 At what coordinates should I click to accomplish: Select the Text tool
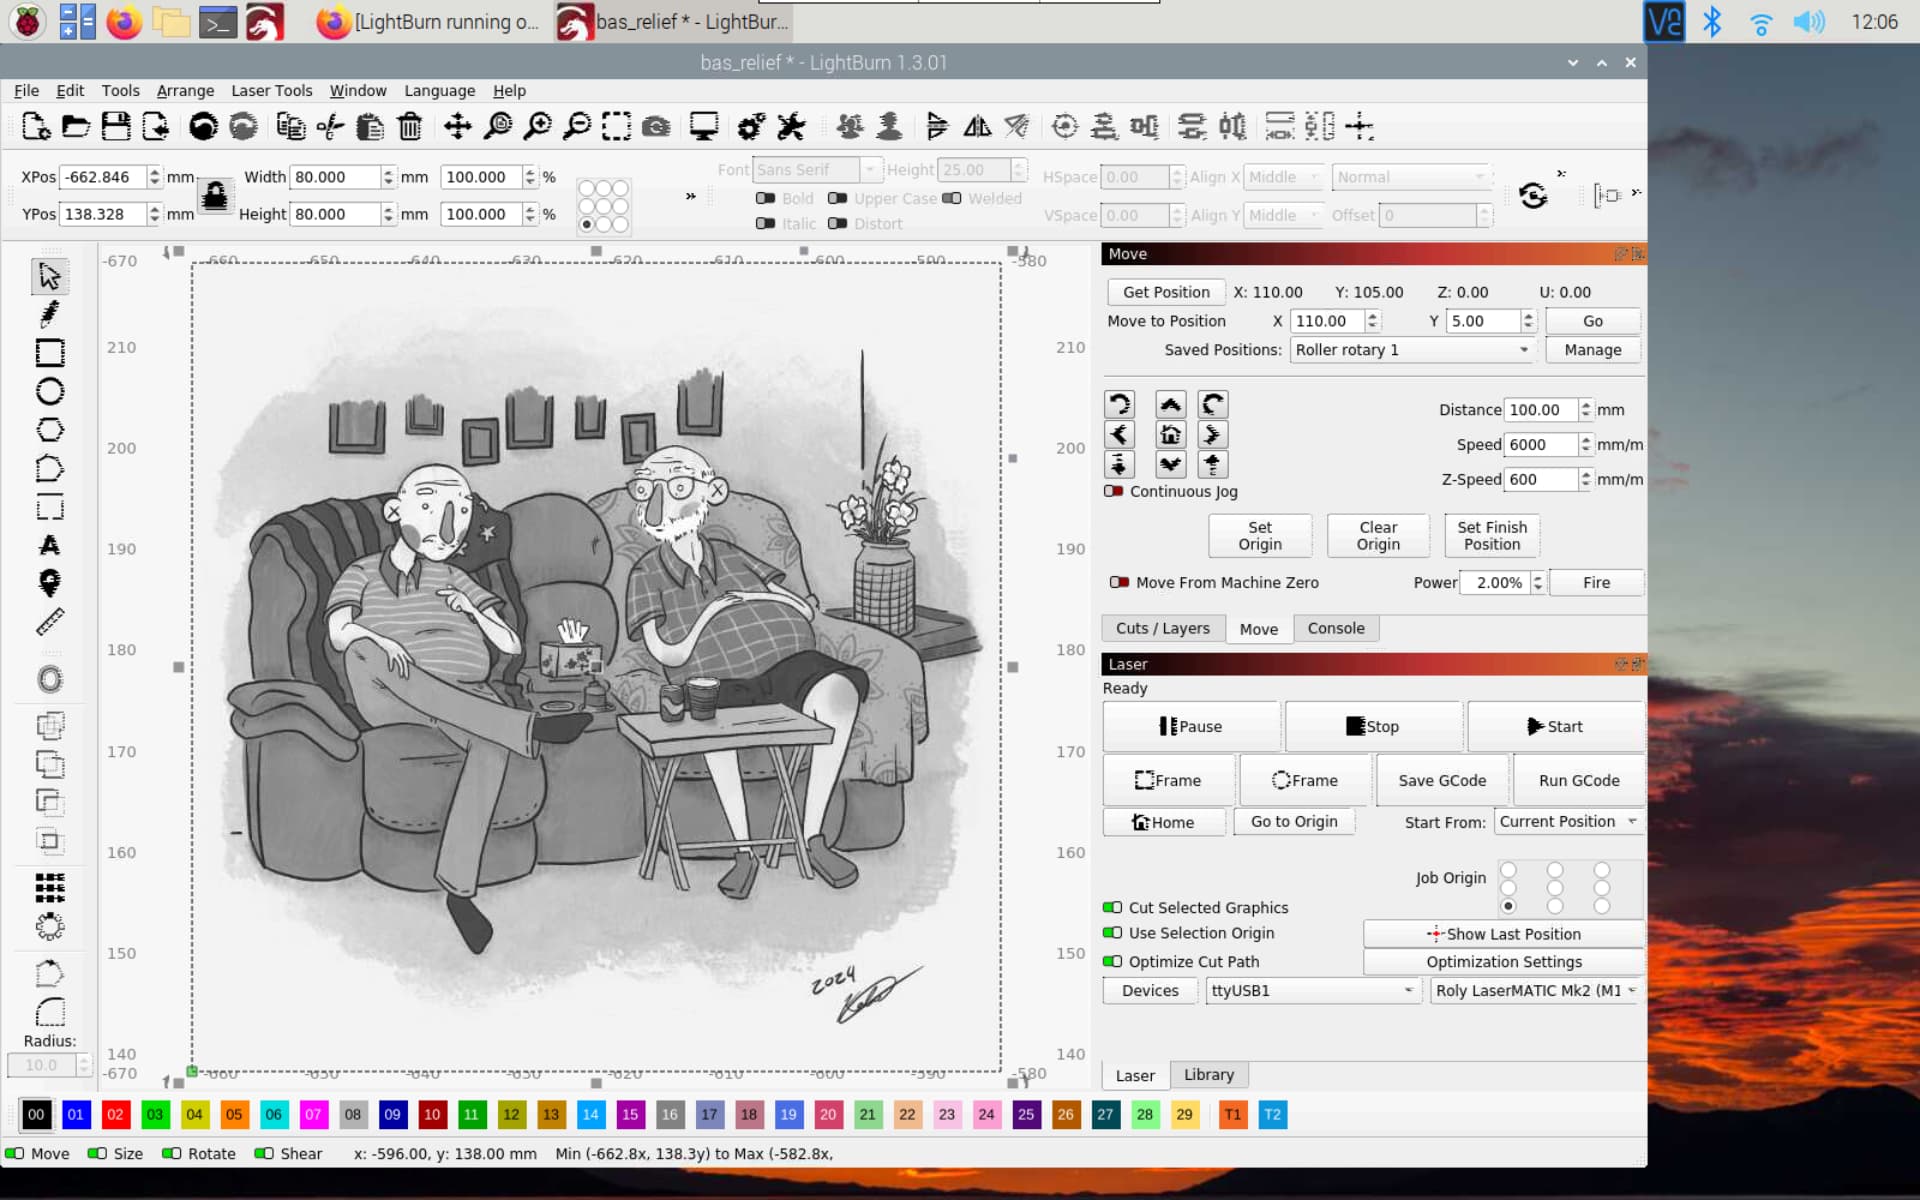pyautogui.click(x=49, y=545)
